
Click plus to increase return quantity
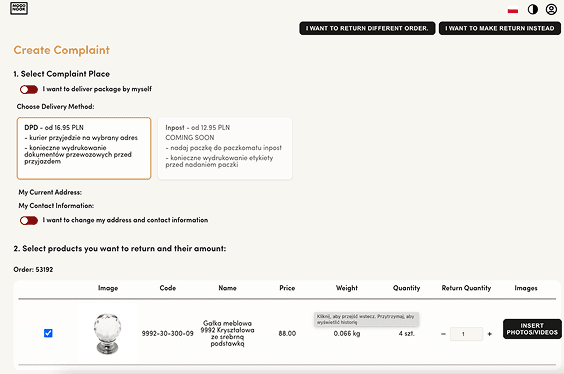pyautogui.click(x=490, y=334)
